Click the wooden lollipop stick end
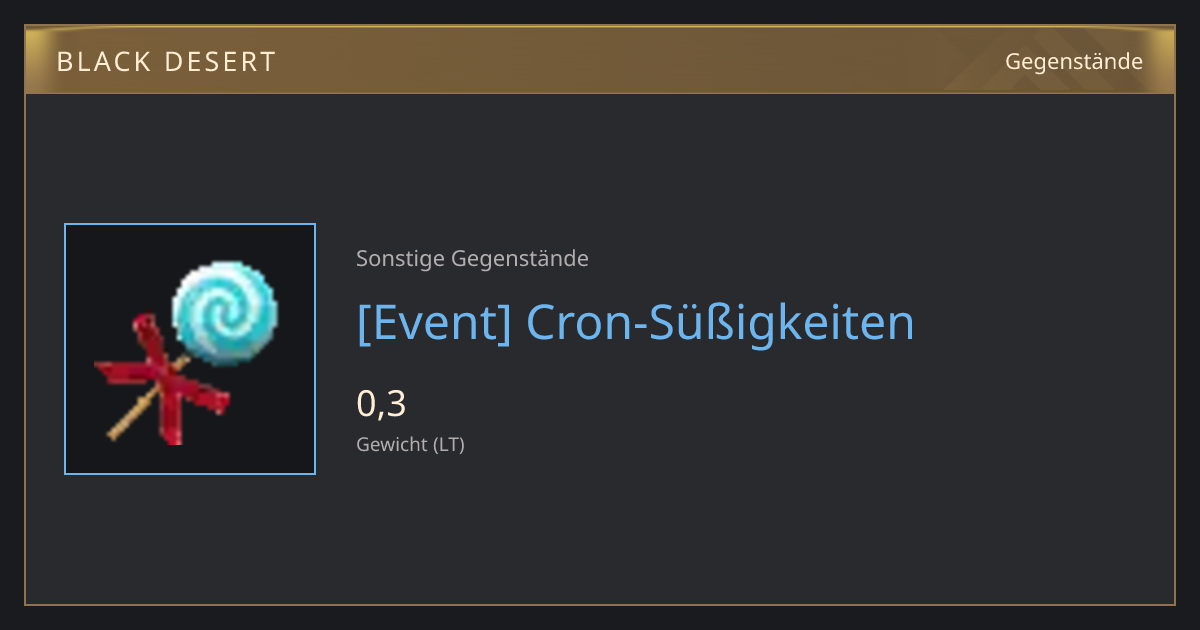1200x630 pixels. tap(118, 432)
